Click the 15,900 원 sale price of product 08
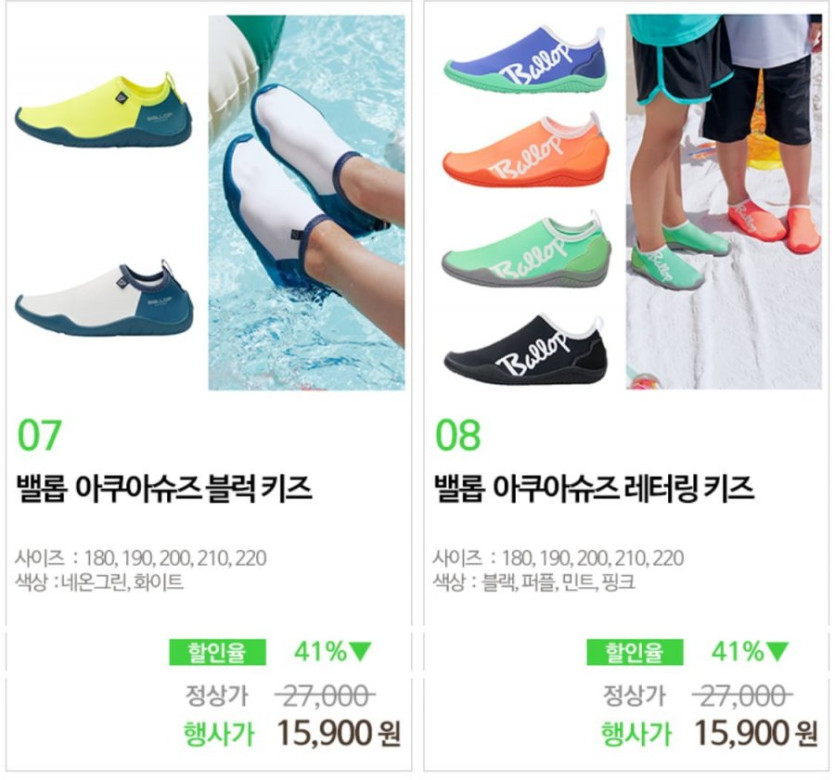Screen dimensions: 835x780 click(756, 734)
